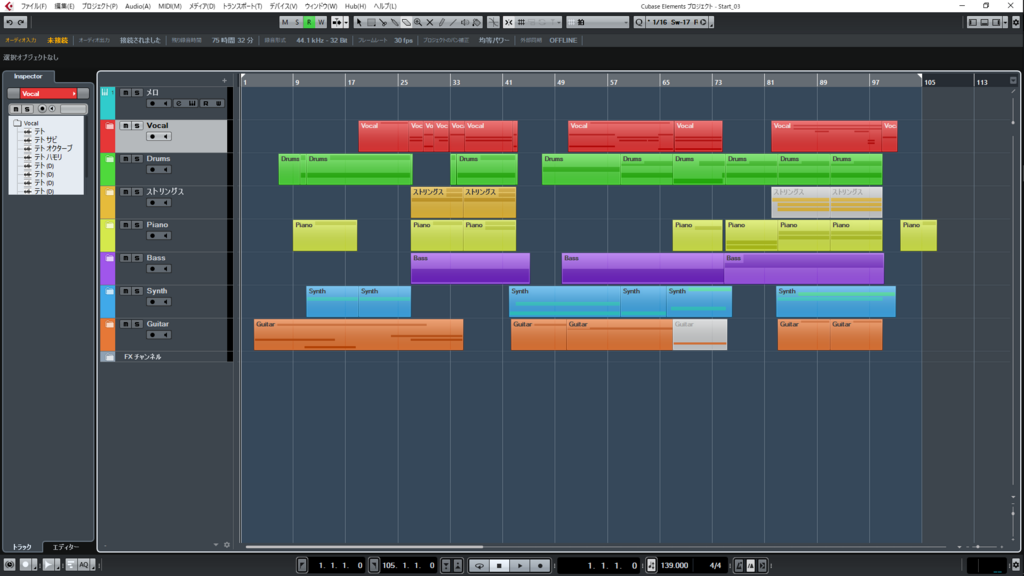Select the Line tool
This screenshot has width=1024, height=576.
(453, 22)
